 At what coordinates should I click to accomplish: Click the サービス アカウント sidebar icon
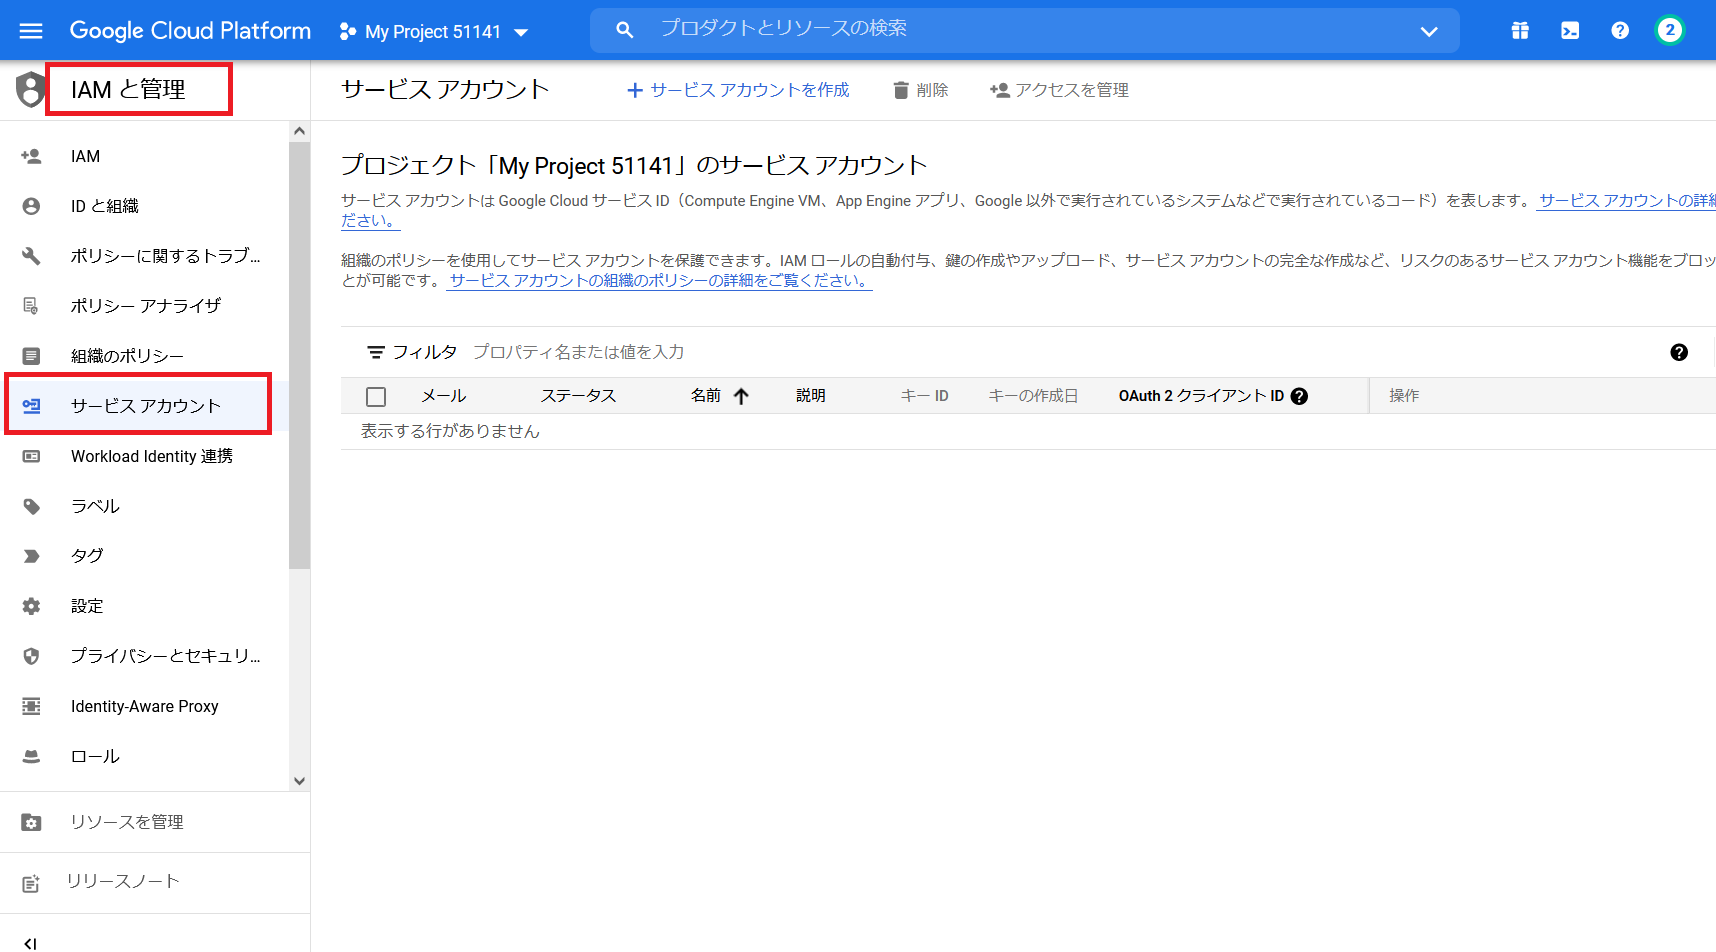[31, 406]
